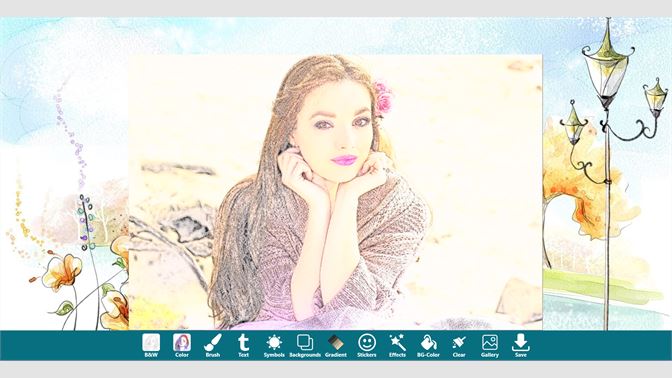This screenshot has height=378, width=672.
Task: Apply the B&W sketch filter
Action: coord(151,345)
